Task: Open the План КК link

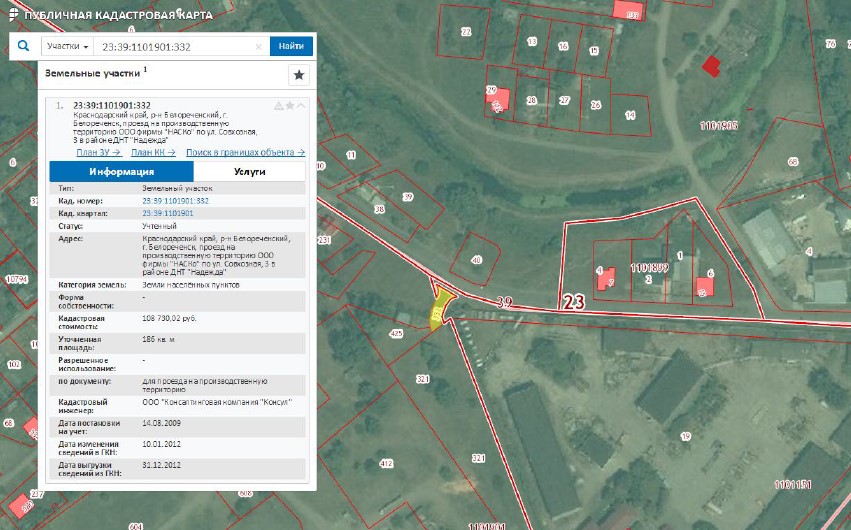Action: 153,152
